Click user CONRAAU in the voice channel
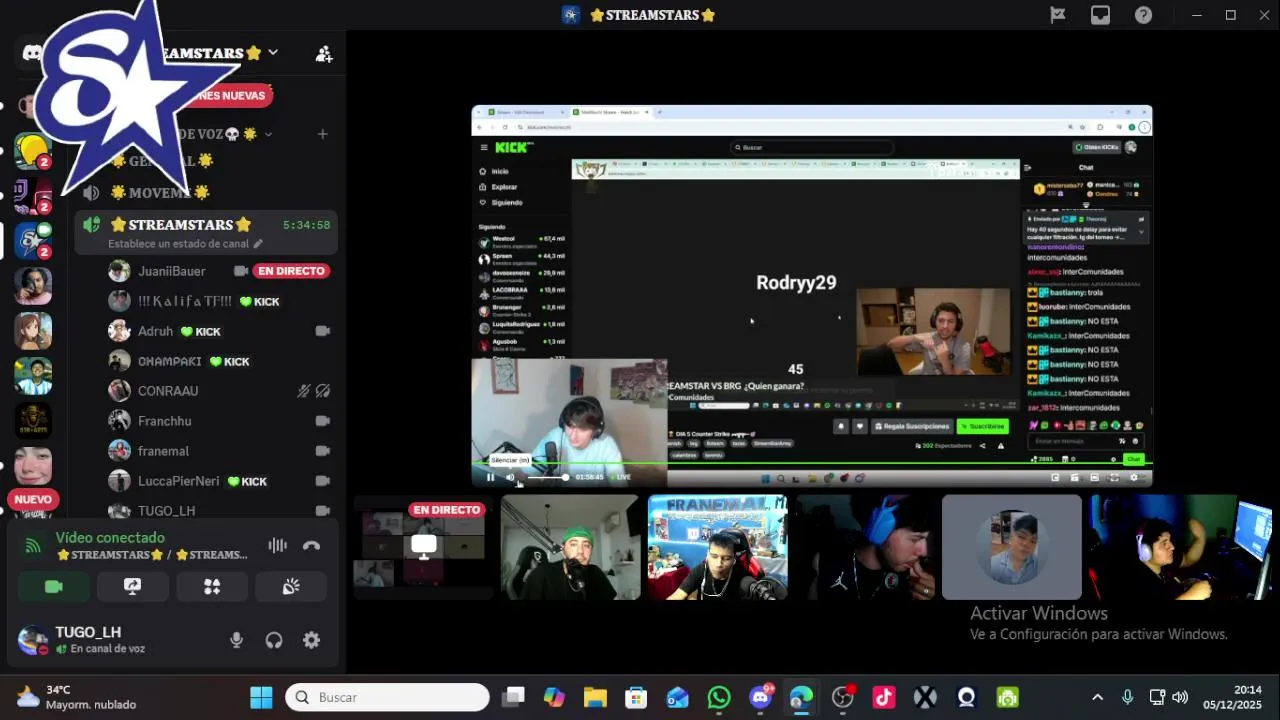 pos(168,391)
